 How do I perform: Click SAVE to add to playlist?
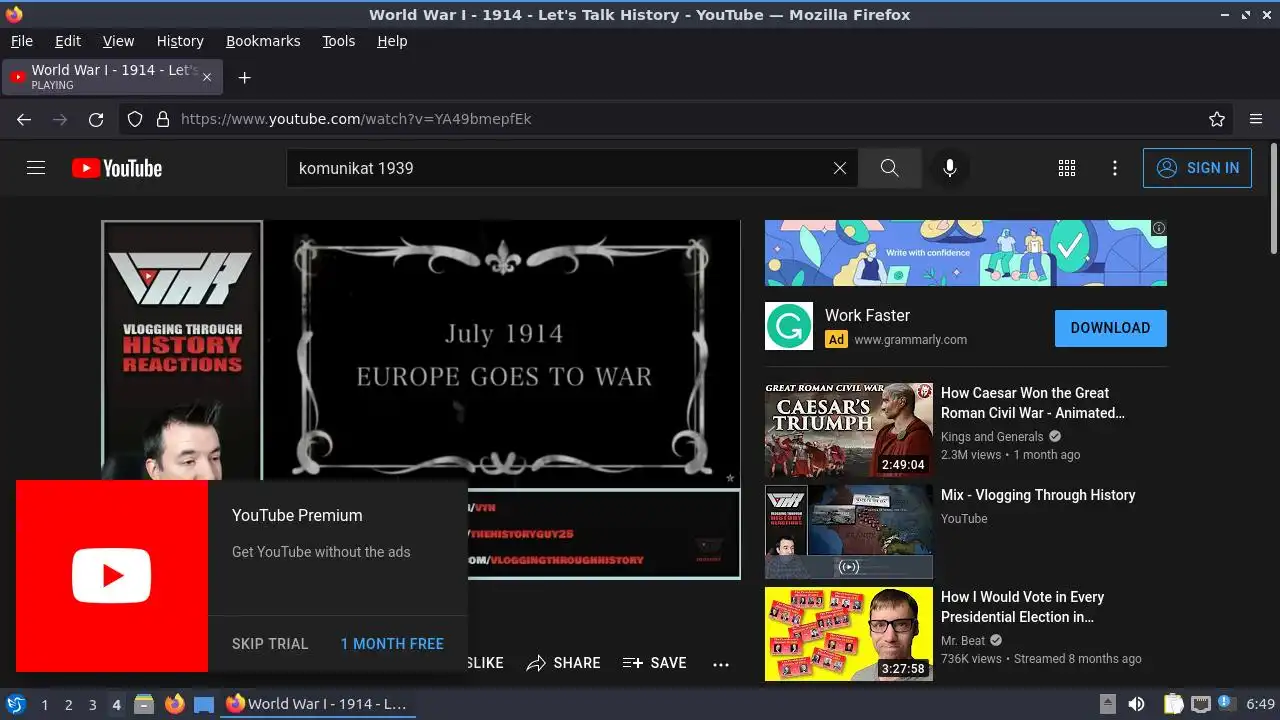(655, 663)
